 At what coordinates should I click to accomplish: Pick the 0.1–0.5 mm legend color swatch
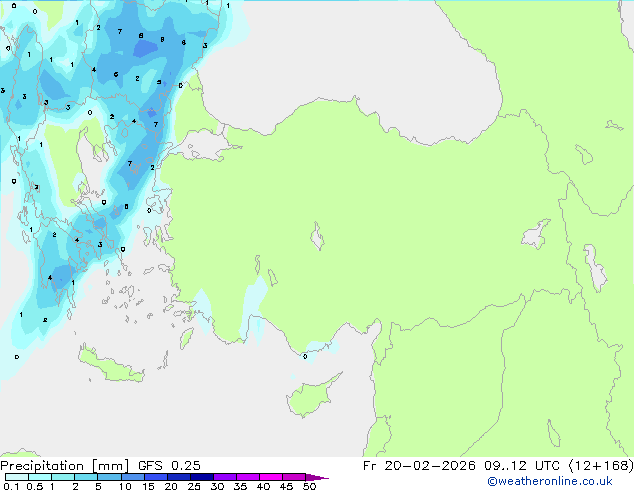click(17, 477)
